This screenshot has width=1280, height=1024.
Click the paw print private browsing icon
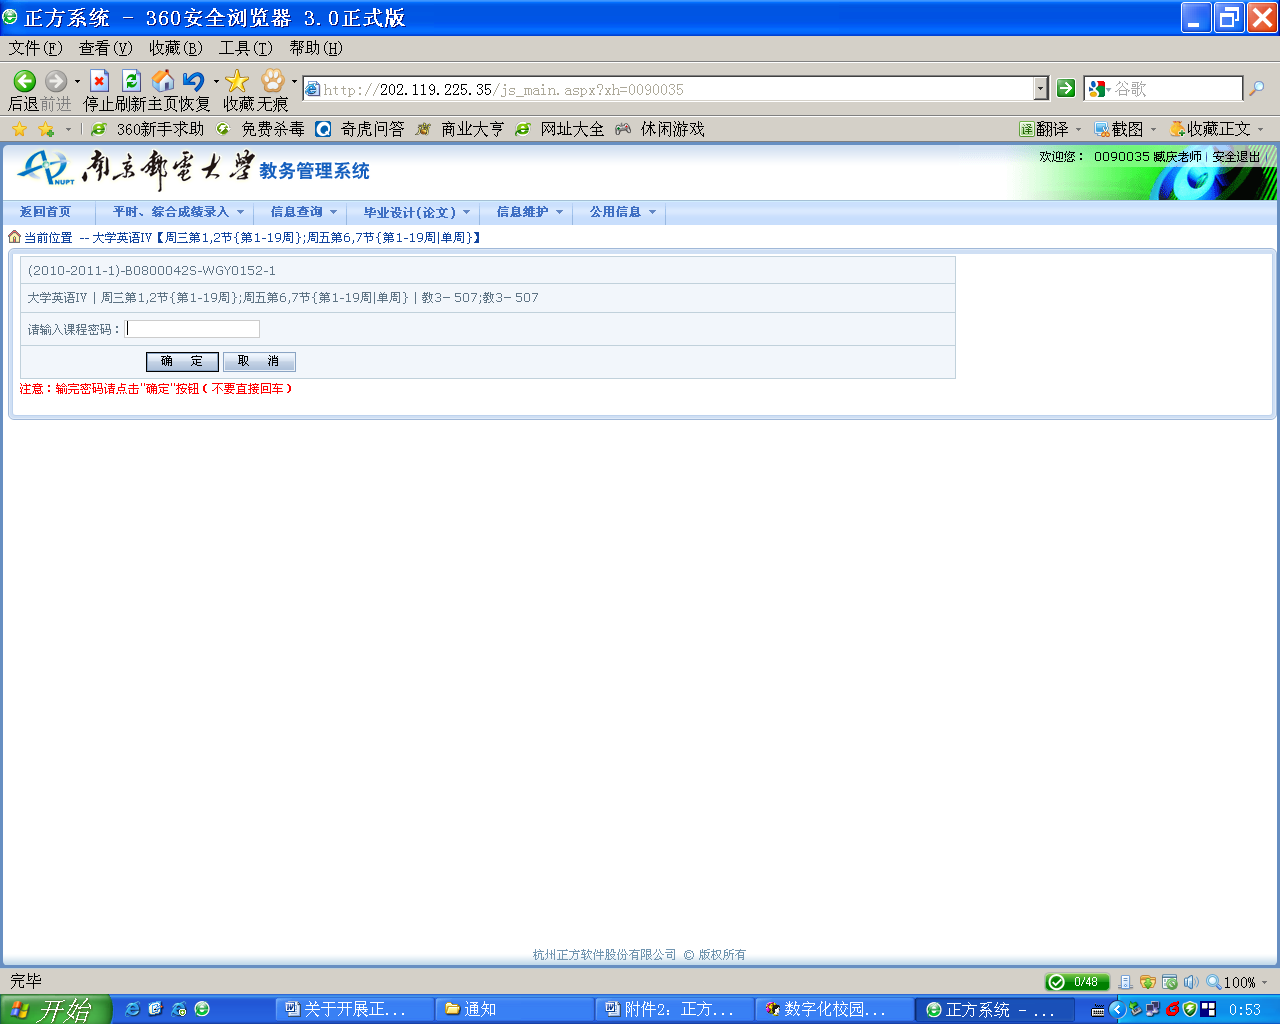click(272, 81)
